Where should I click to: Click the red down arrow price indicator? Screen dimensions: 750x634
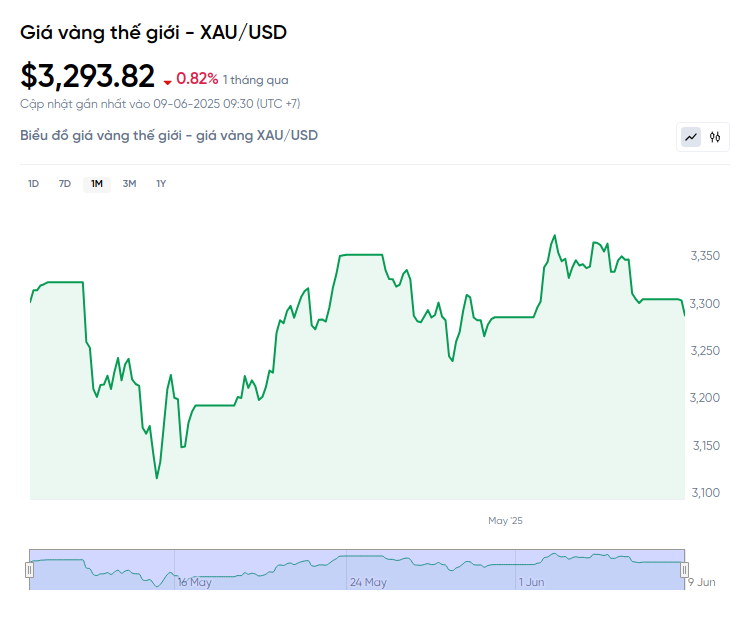[167, 81]
